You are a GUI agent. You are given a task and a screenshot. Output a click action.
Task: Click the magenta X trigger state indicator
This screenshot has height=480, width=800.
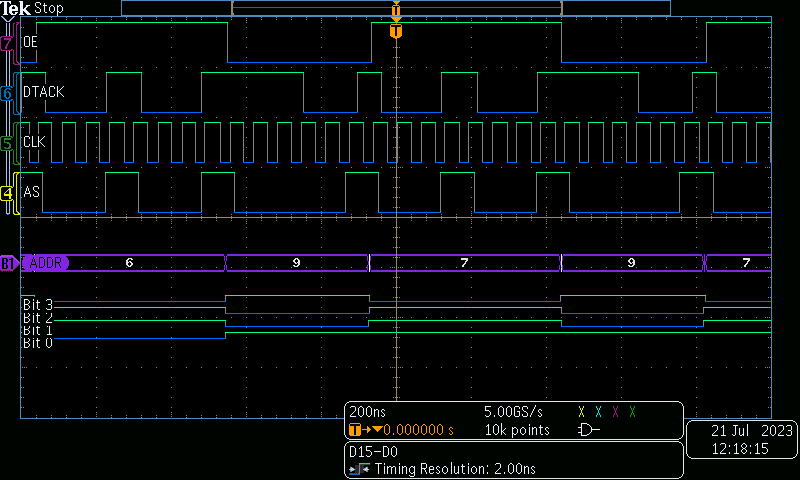click(x=615, y=412)
